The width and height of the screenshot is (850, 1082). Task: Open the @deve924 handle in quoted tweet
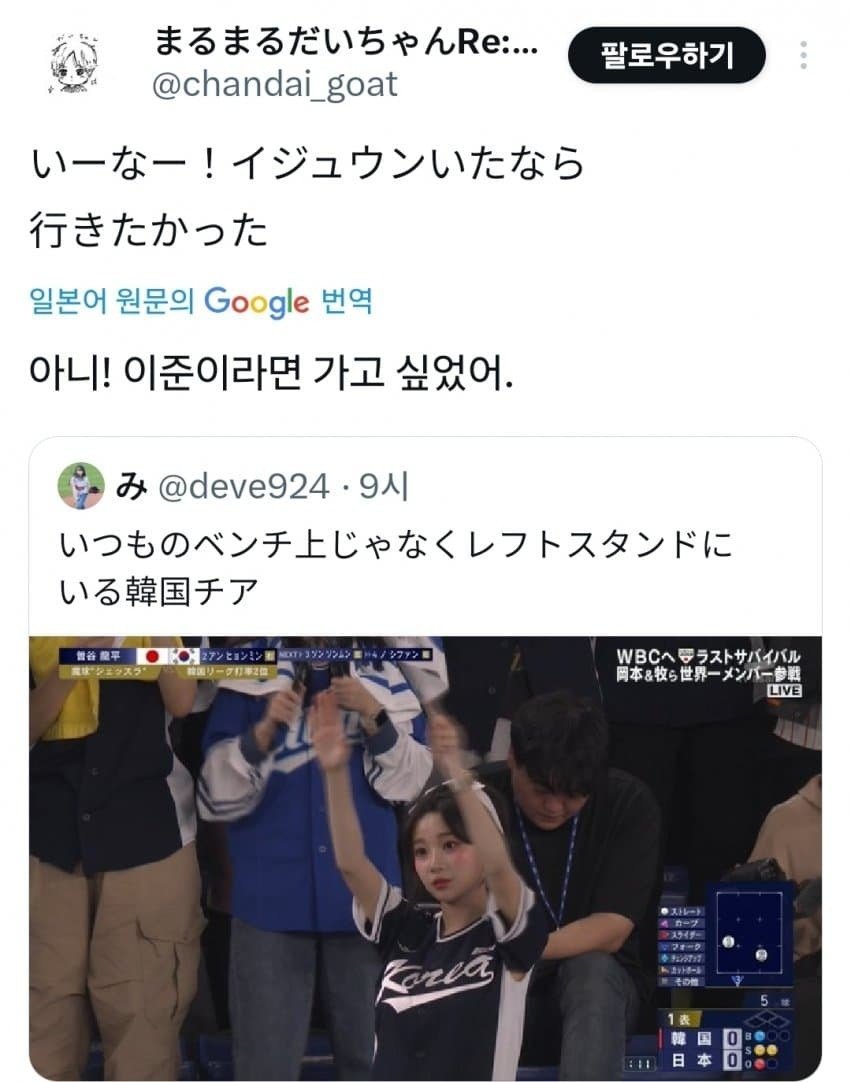pyautogui.click(x=244, y=486)
